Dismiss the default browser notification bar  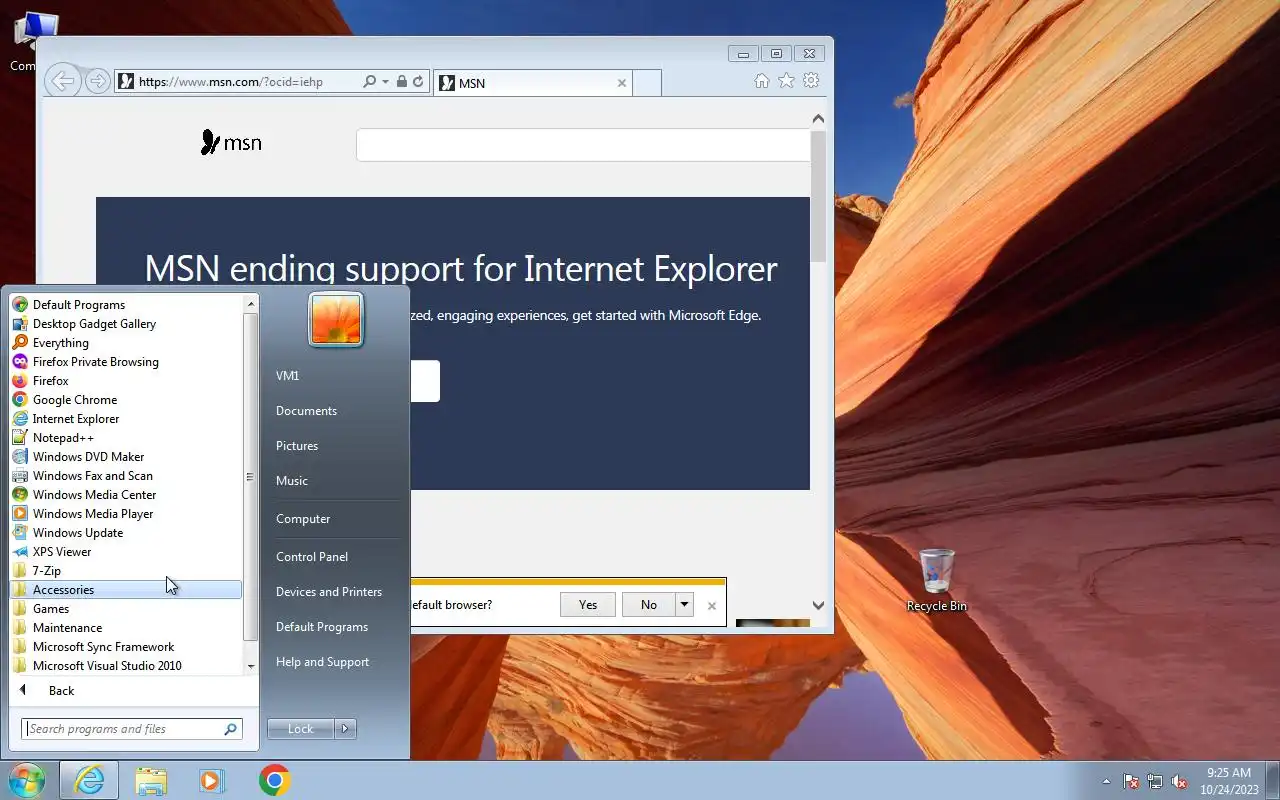[x=712, y=605]
